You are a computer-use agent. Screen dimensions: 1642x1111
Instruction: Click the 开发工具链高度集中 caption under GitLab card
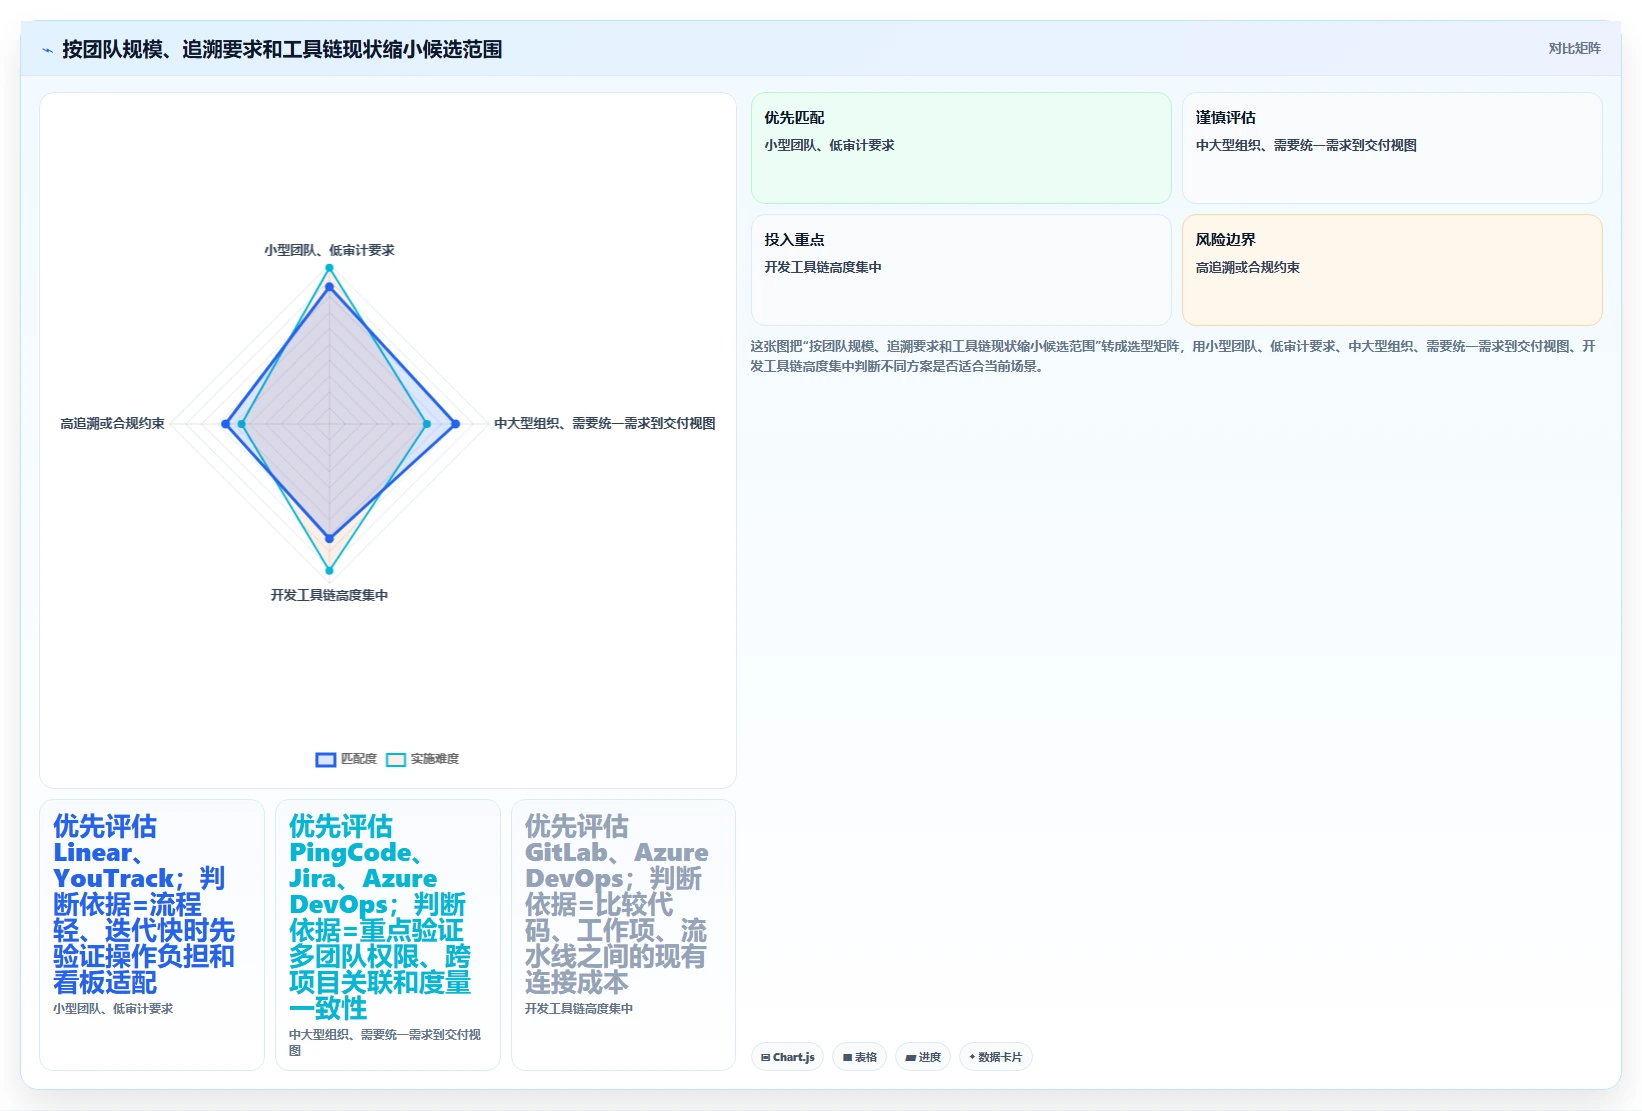pos(579,1009)
